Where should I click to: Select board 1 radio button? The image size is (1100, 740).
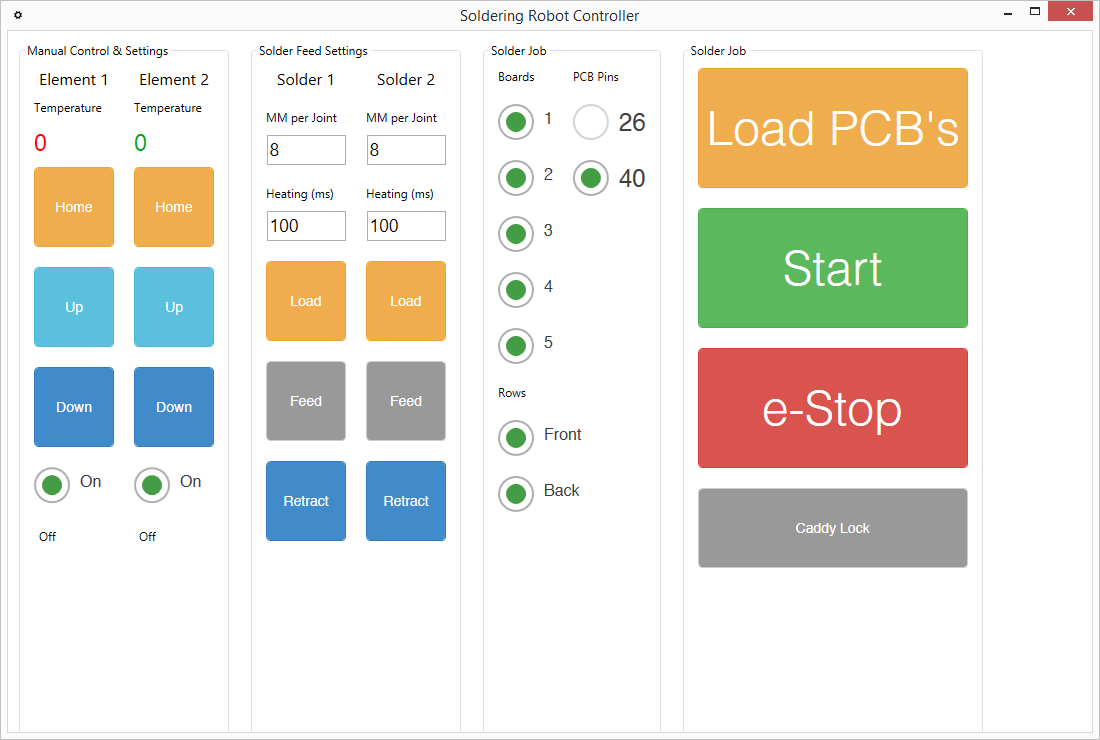pyautogui.click(x=516, y=122)
